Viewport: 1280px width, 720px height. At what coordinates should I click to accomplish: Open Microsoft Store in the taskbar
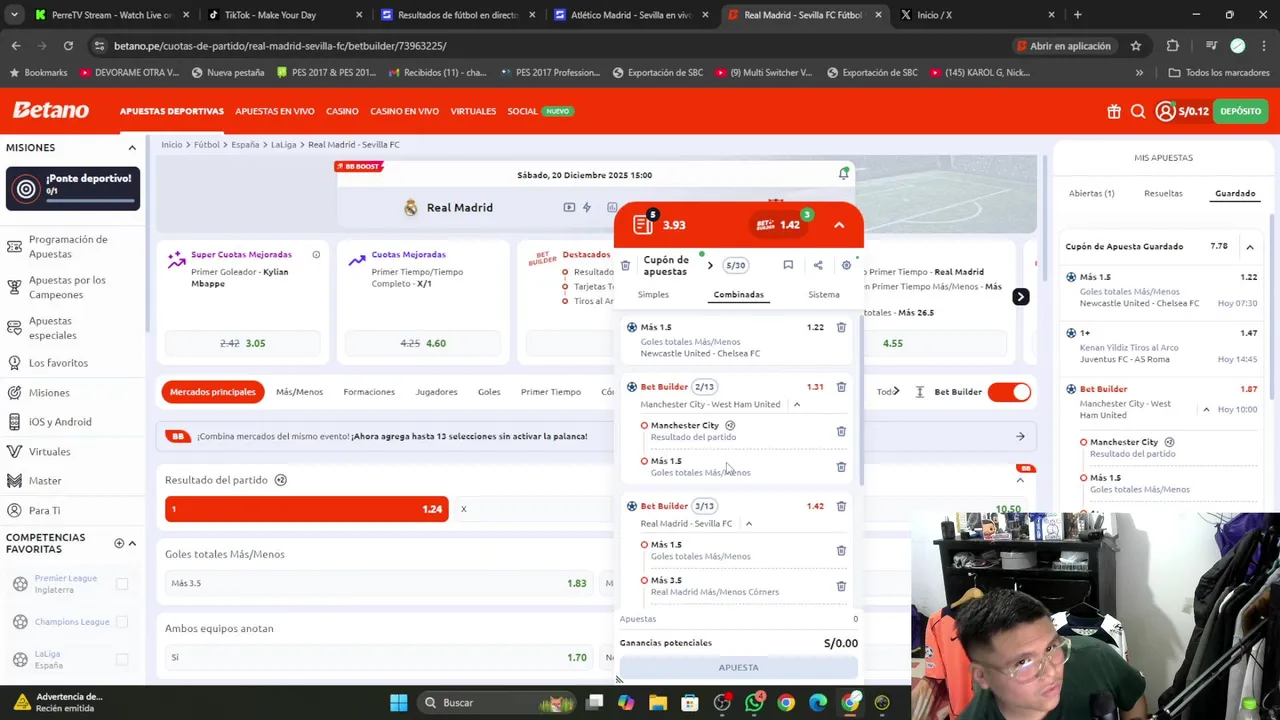tap(690, 703)
